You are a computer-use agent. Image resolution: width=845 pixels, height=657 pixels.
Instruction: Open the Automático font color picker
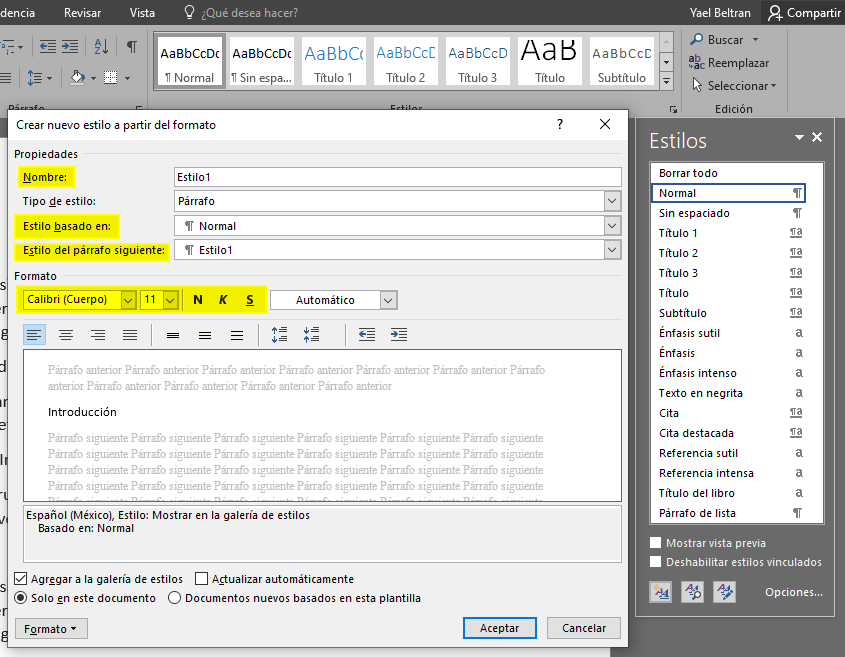click(388, 300)
